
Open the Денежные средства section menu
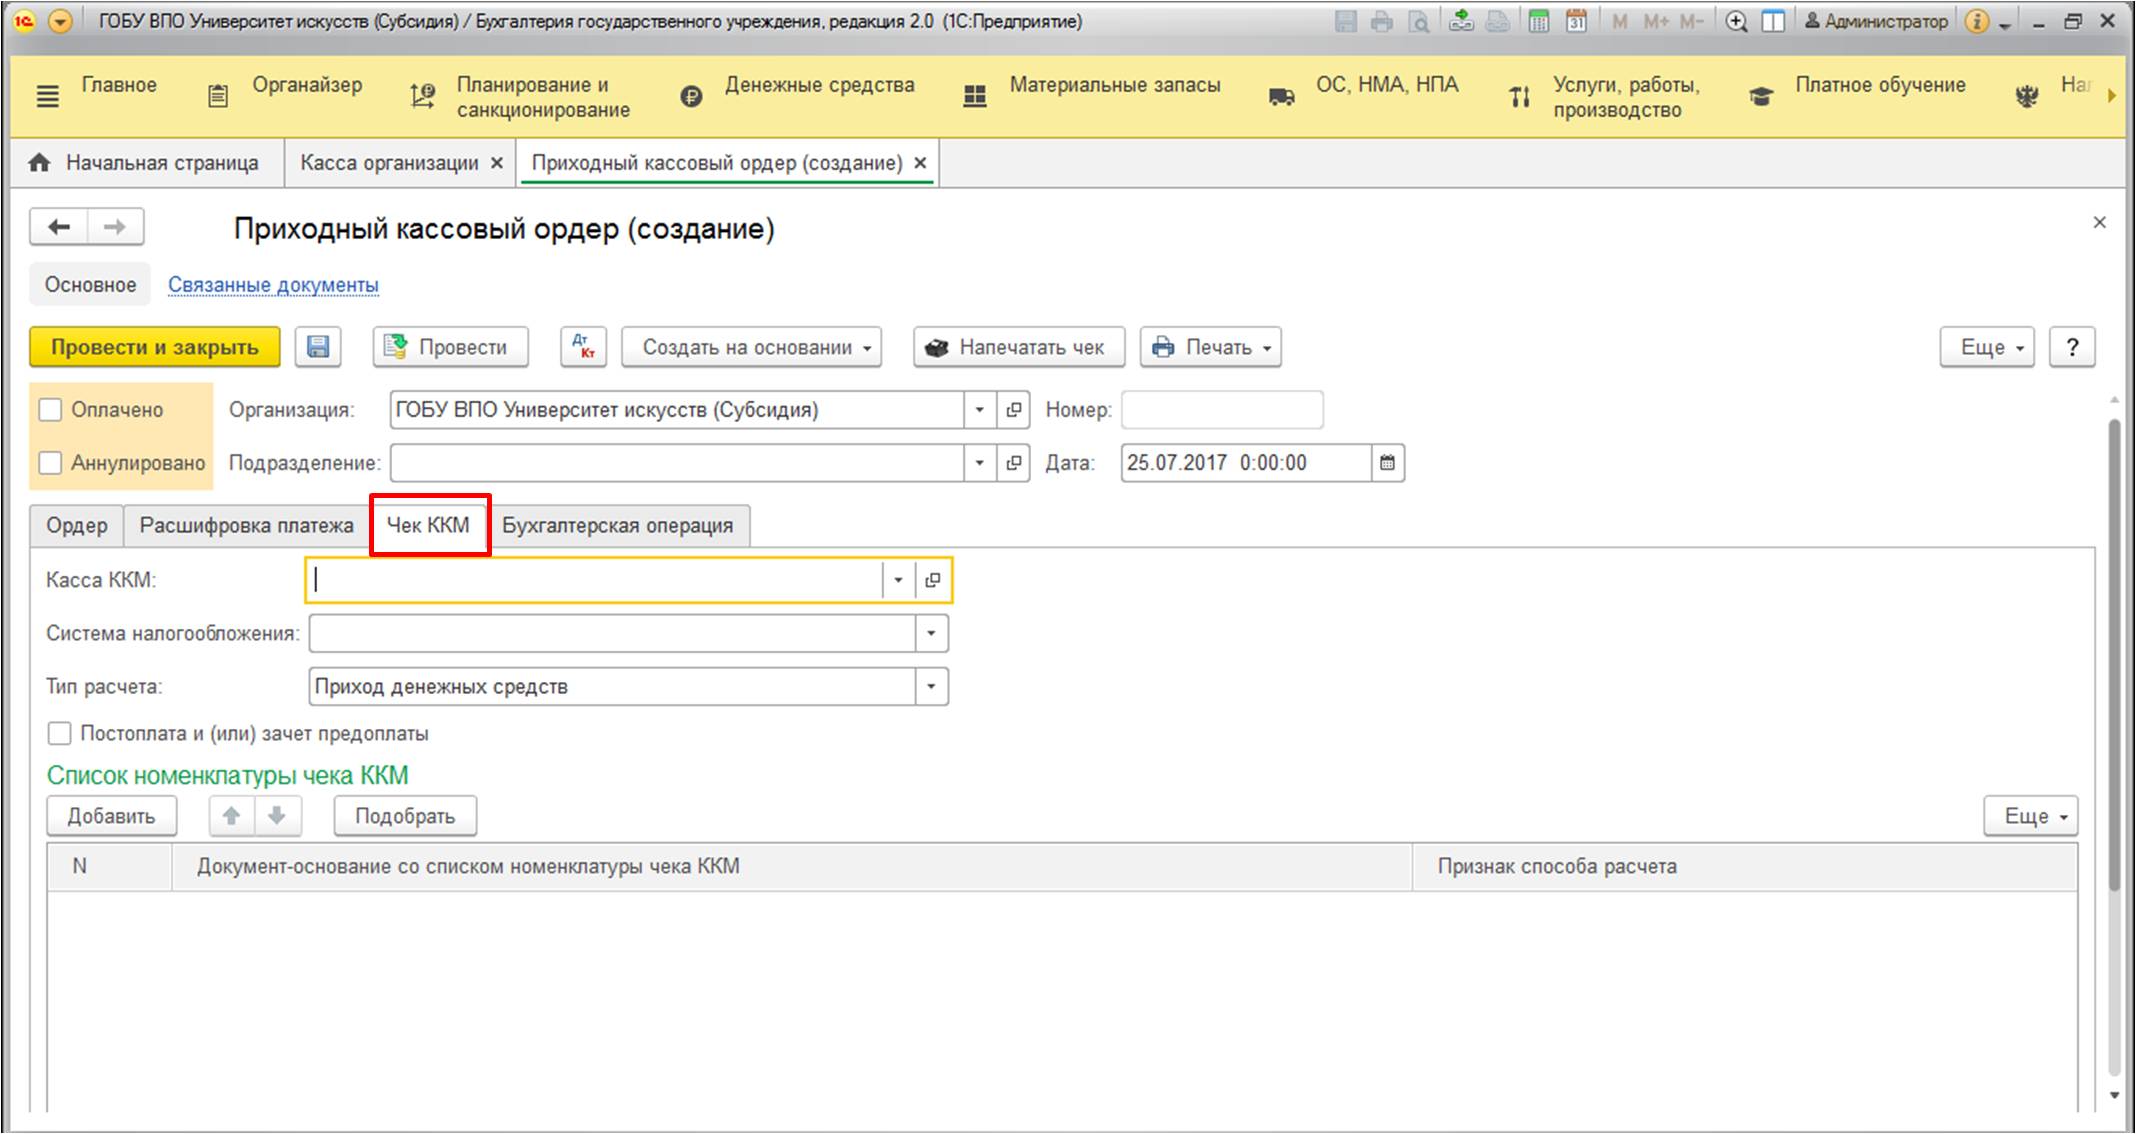click(x=818, y=86)
